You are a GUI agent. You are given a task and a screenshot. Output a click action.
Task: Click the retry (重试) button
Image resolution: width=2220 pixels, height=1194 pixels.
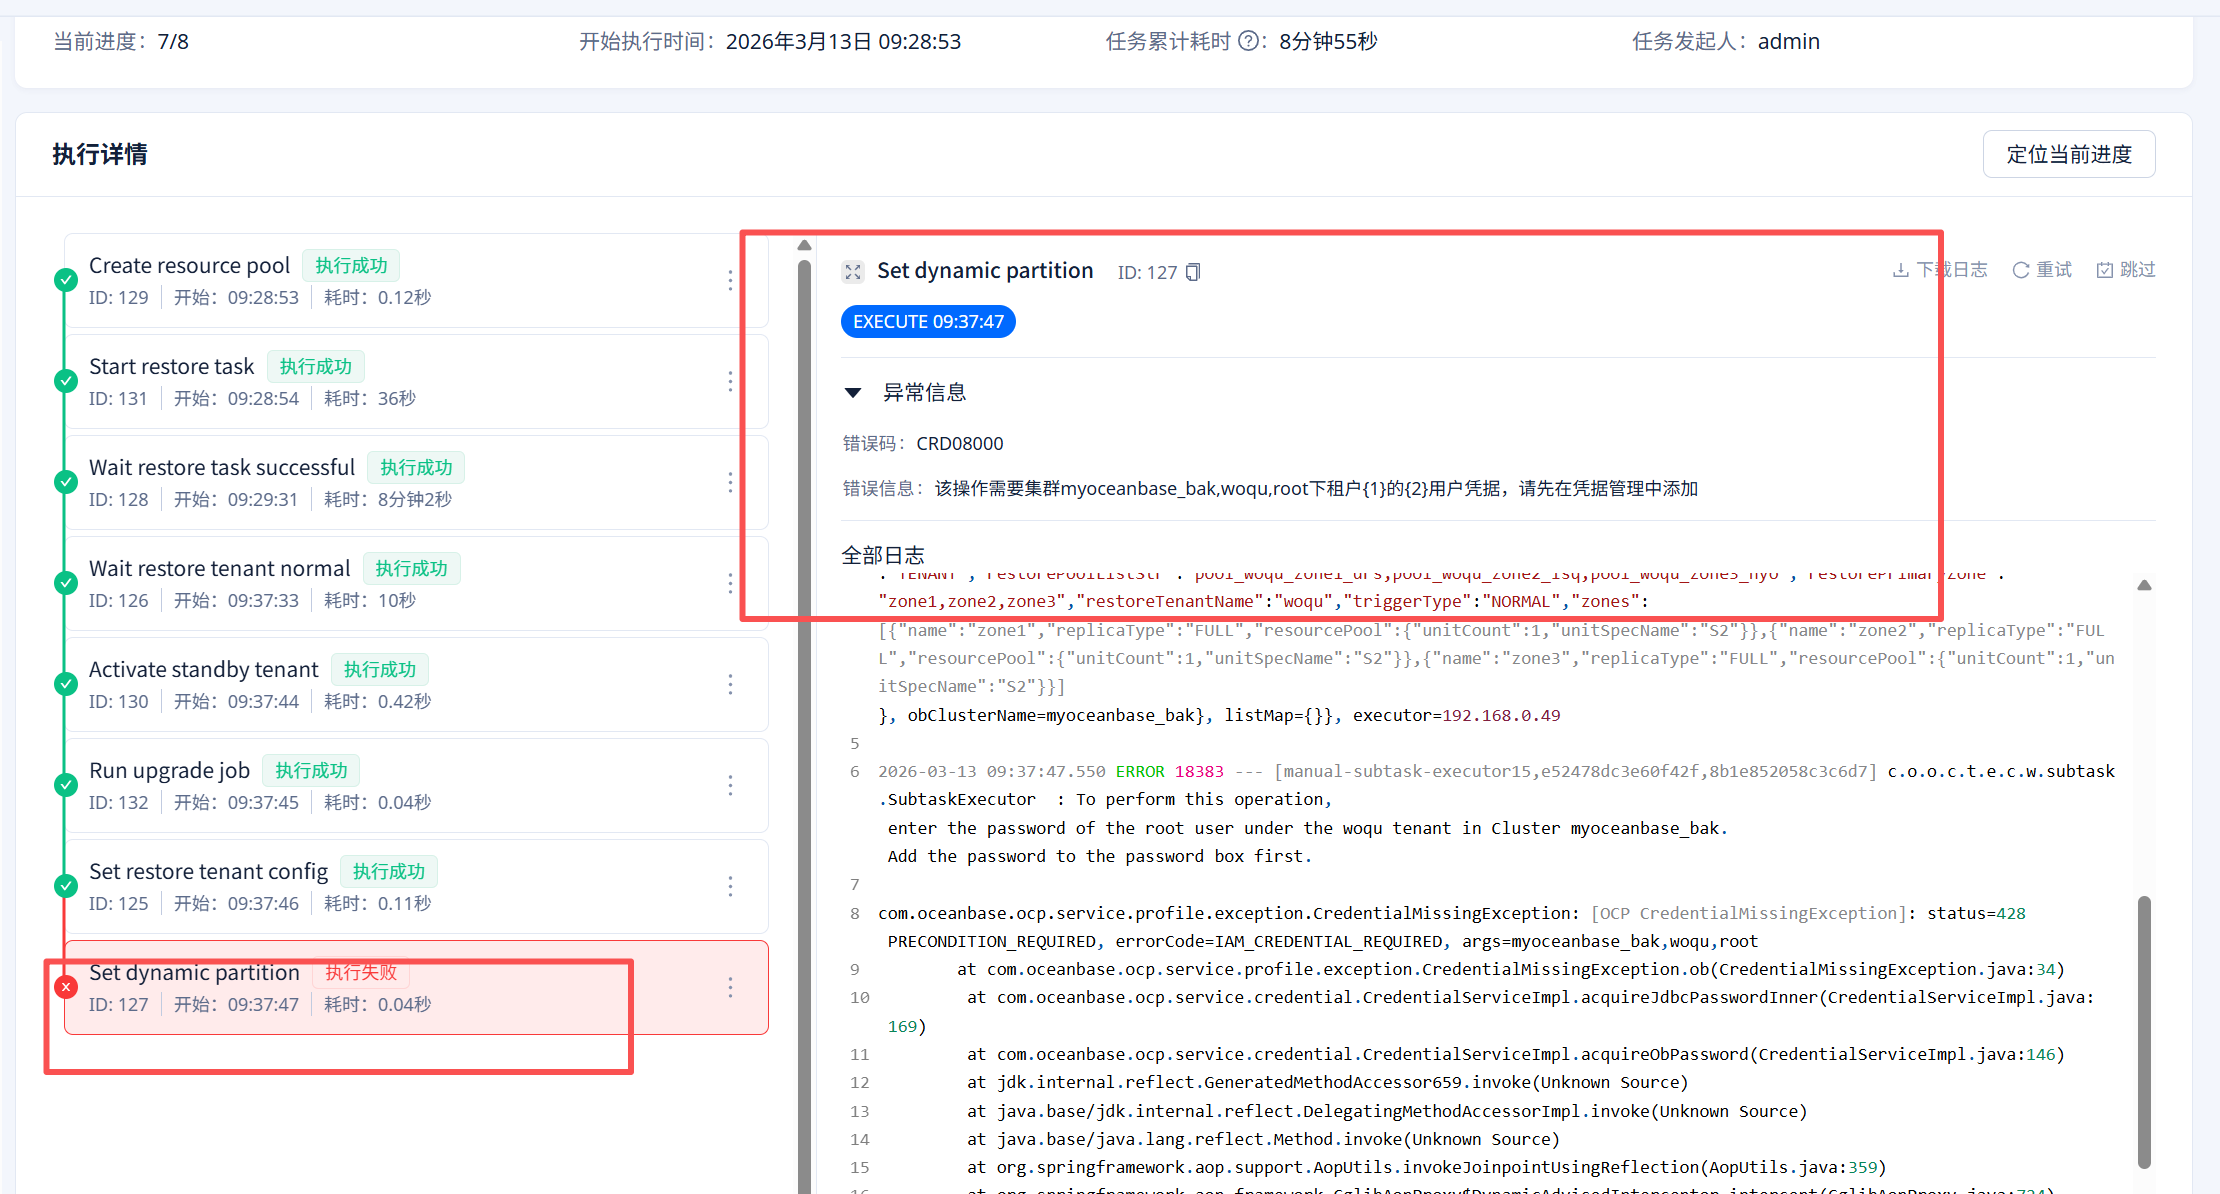[2042, 270]
